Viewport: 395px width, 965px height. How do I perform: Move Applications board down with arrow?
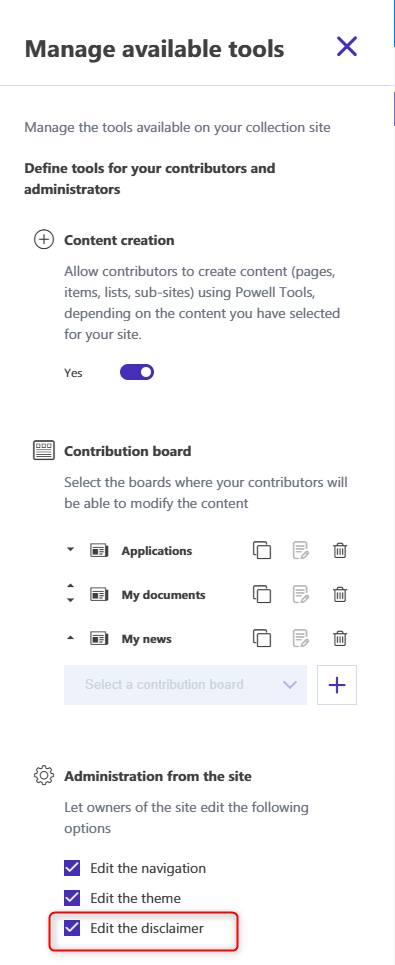(x=70, y=550)
